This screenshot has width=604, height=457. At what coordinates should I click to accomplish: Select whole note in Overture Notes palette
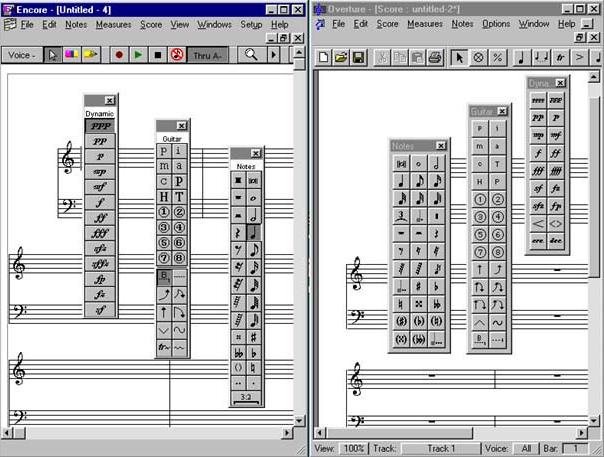419,164
